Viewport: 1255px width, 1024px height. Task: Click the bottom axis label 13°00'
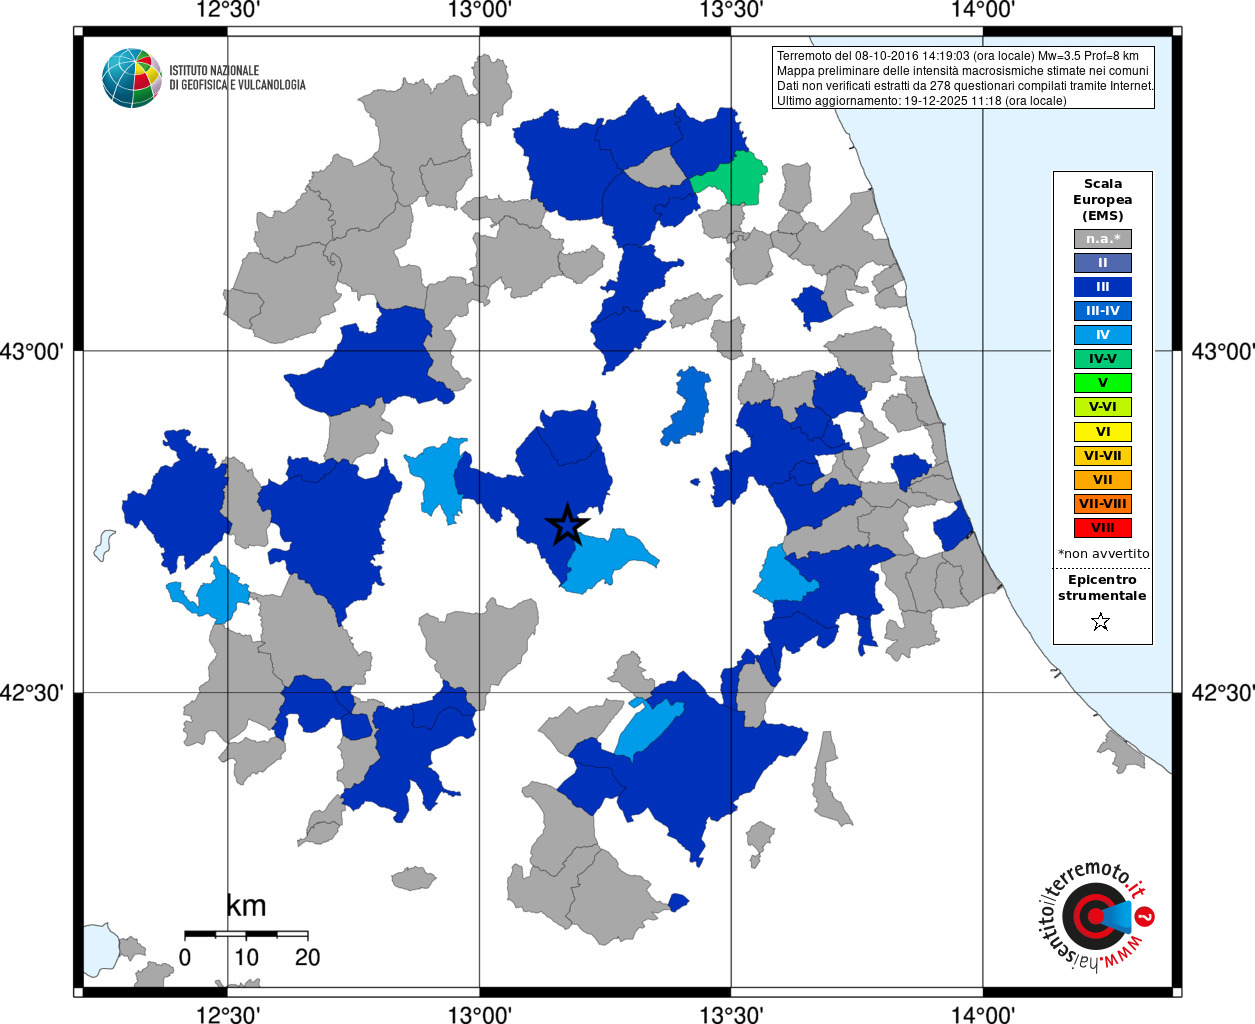[480, 1015]
